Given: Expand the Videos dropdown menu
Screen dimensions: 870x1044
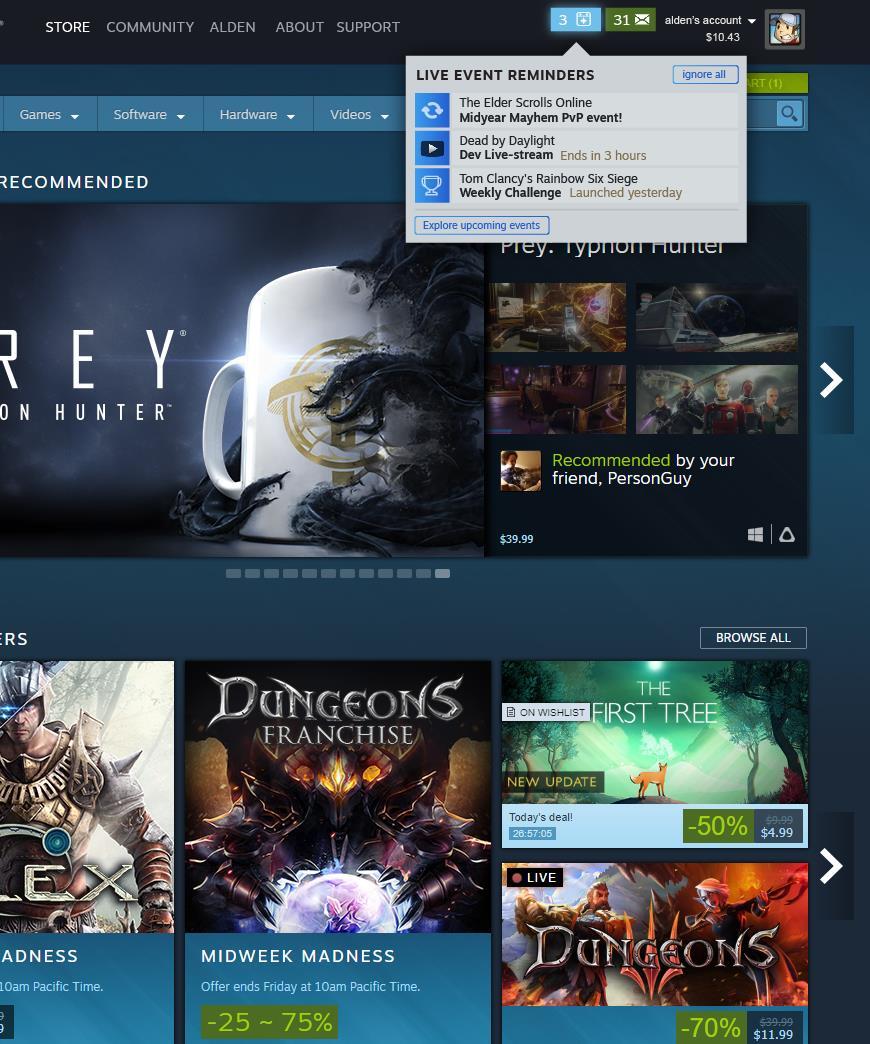Looking at the screenshot, I should point(359,115).
